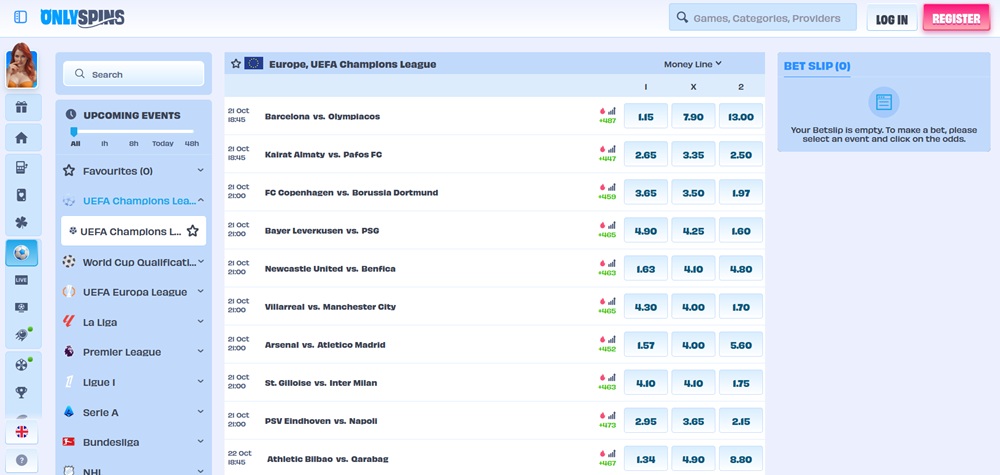
Task: Go to home via house icon
Action: (x=22, y=138)
